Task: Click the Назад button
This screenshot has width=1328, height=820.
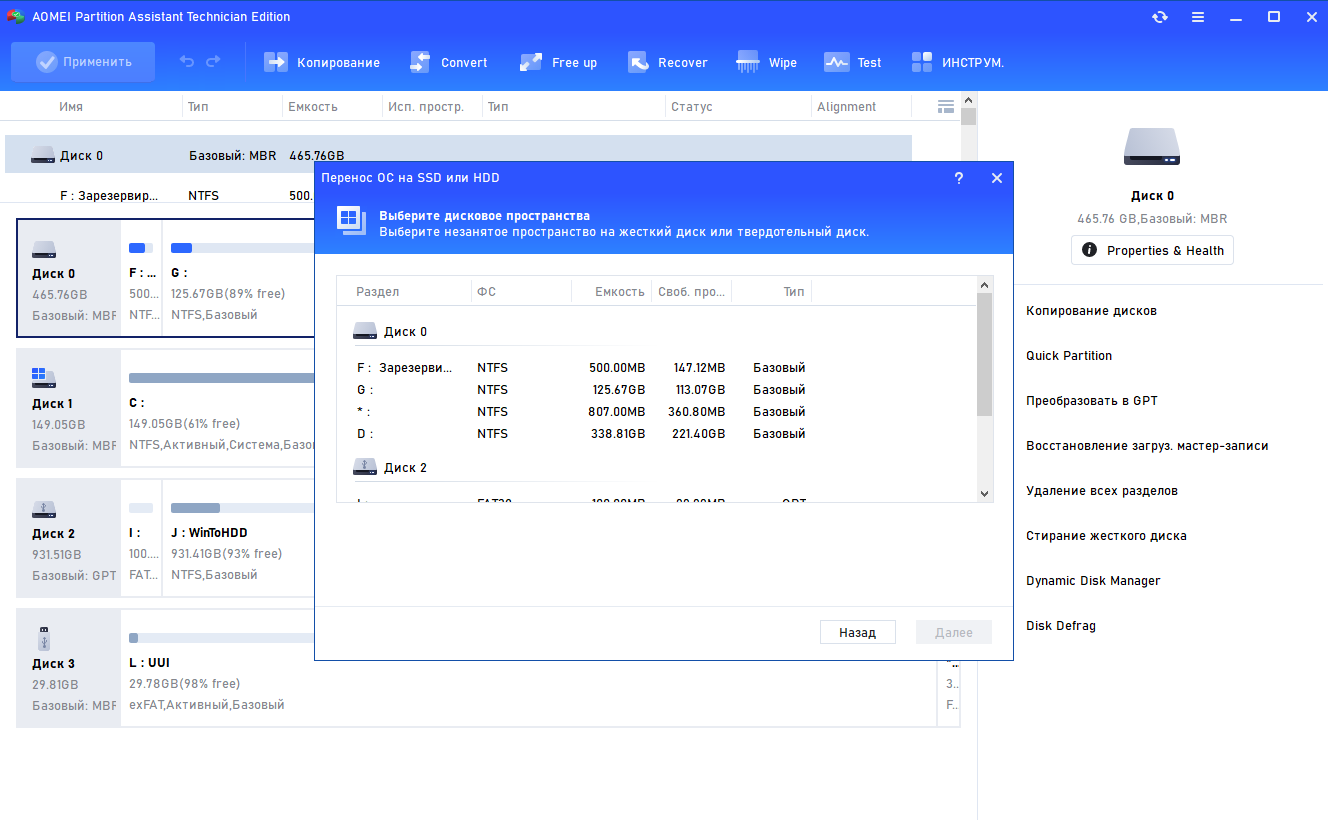Action: (858, 632)
